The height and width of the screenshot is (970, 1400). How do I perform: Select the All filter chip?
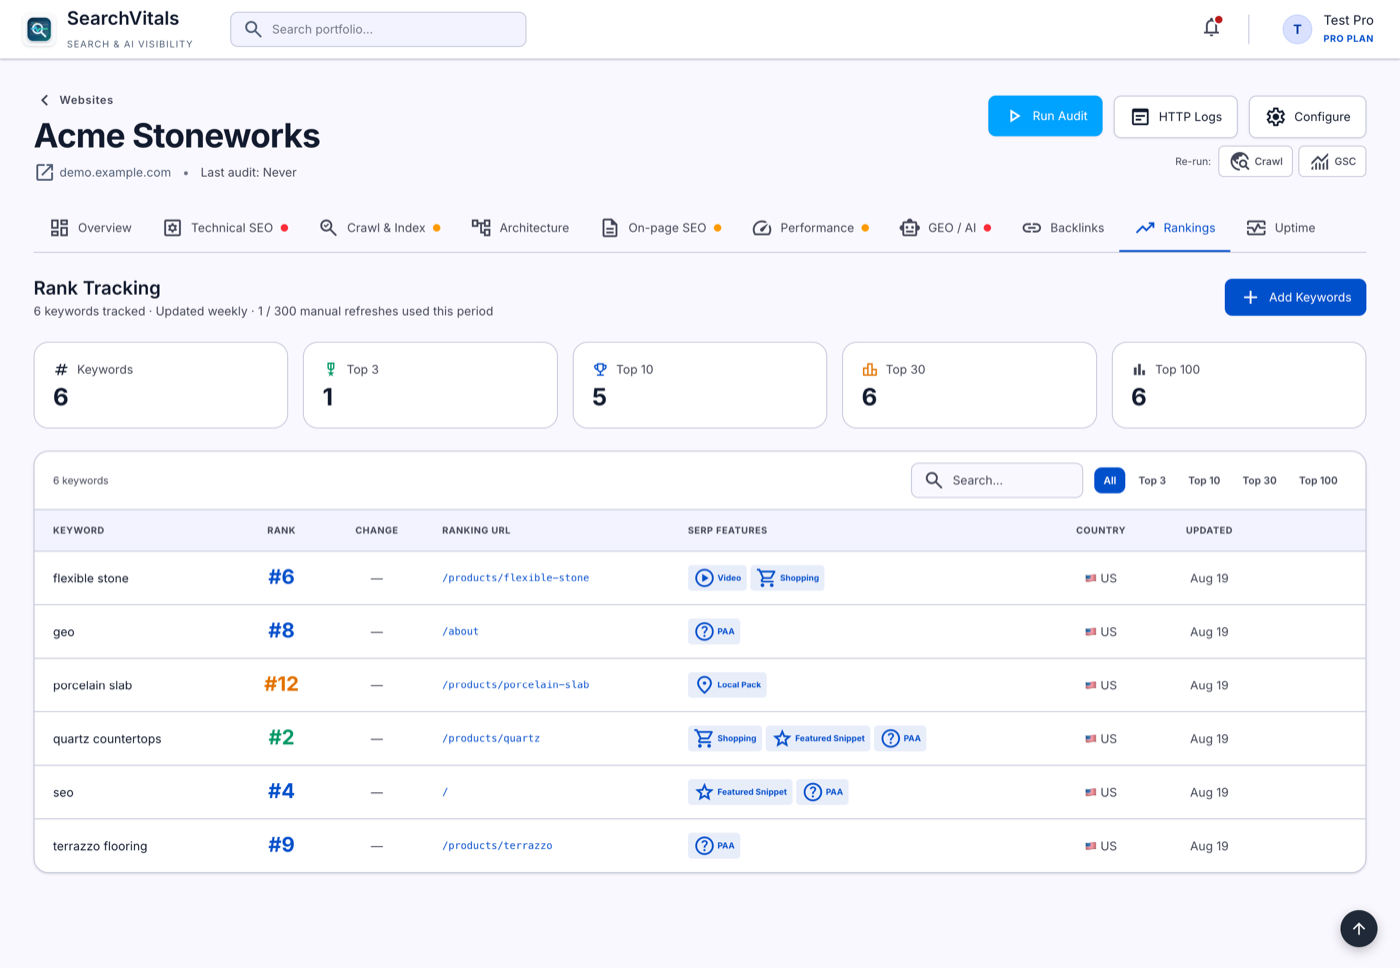(x=1109, y=481)
